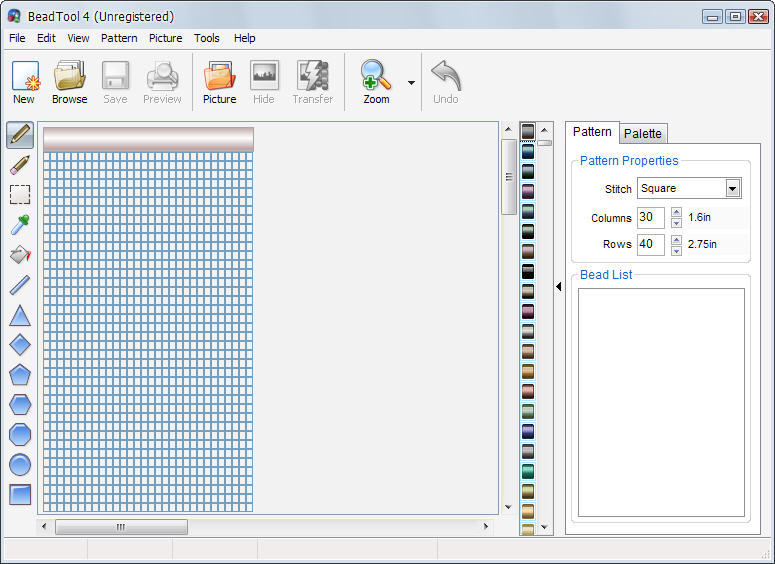Click the Zoom magnifier tool
This screenshot has height=564, width=775.
[376, 82]
